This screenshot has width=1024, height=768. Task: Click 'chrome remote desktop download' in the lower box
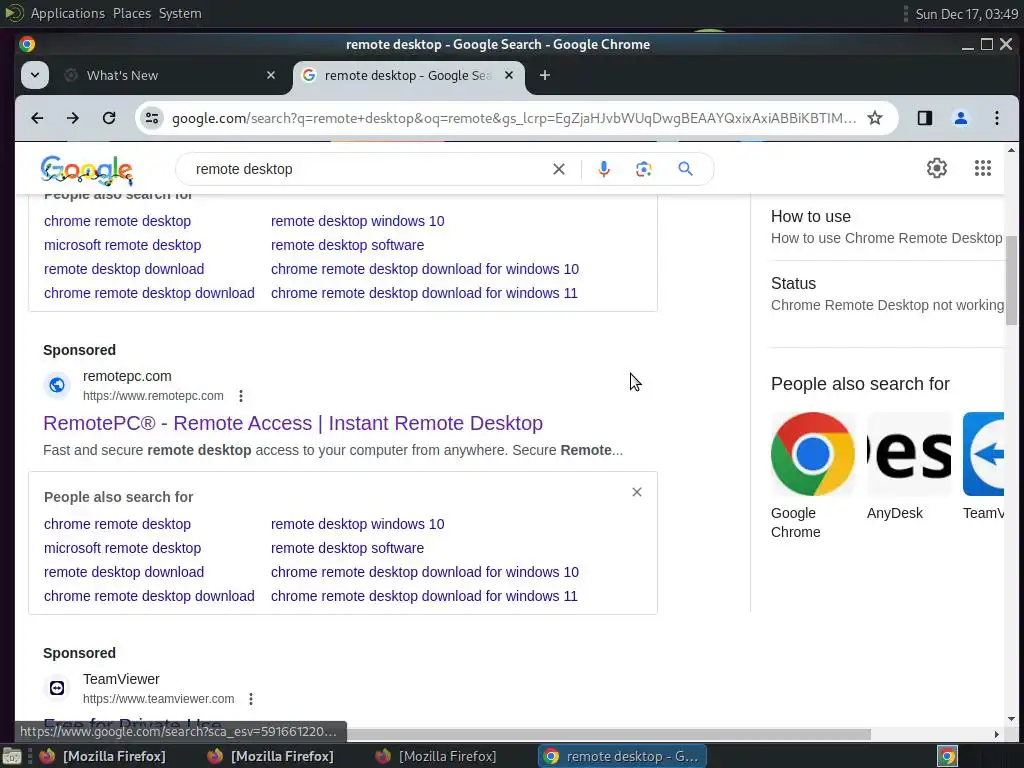coord(149,596)
